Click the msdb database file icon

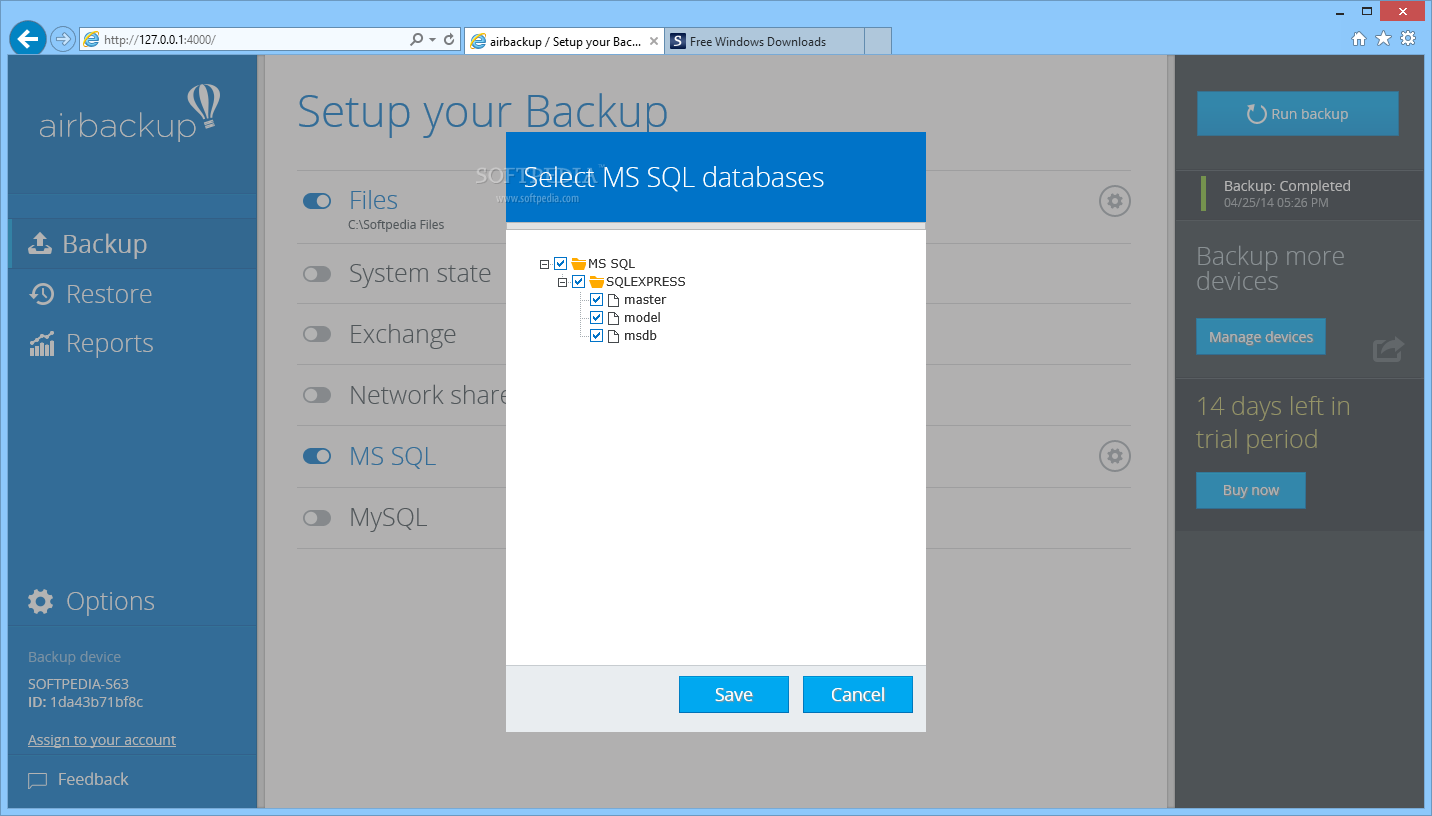tap(614, 336)
